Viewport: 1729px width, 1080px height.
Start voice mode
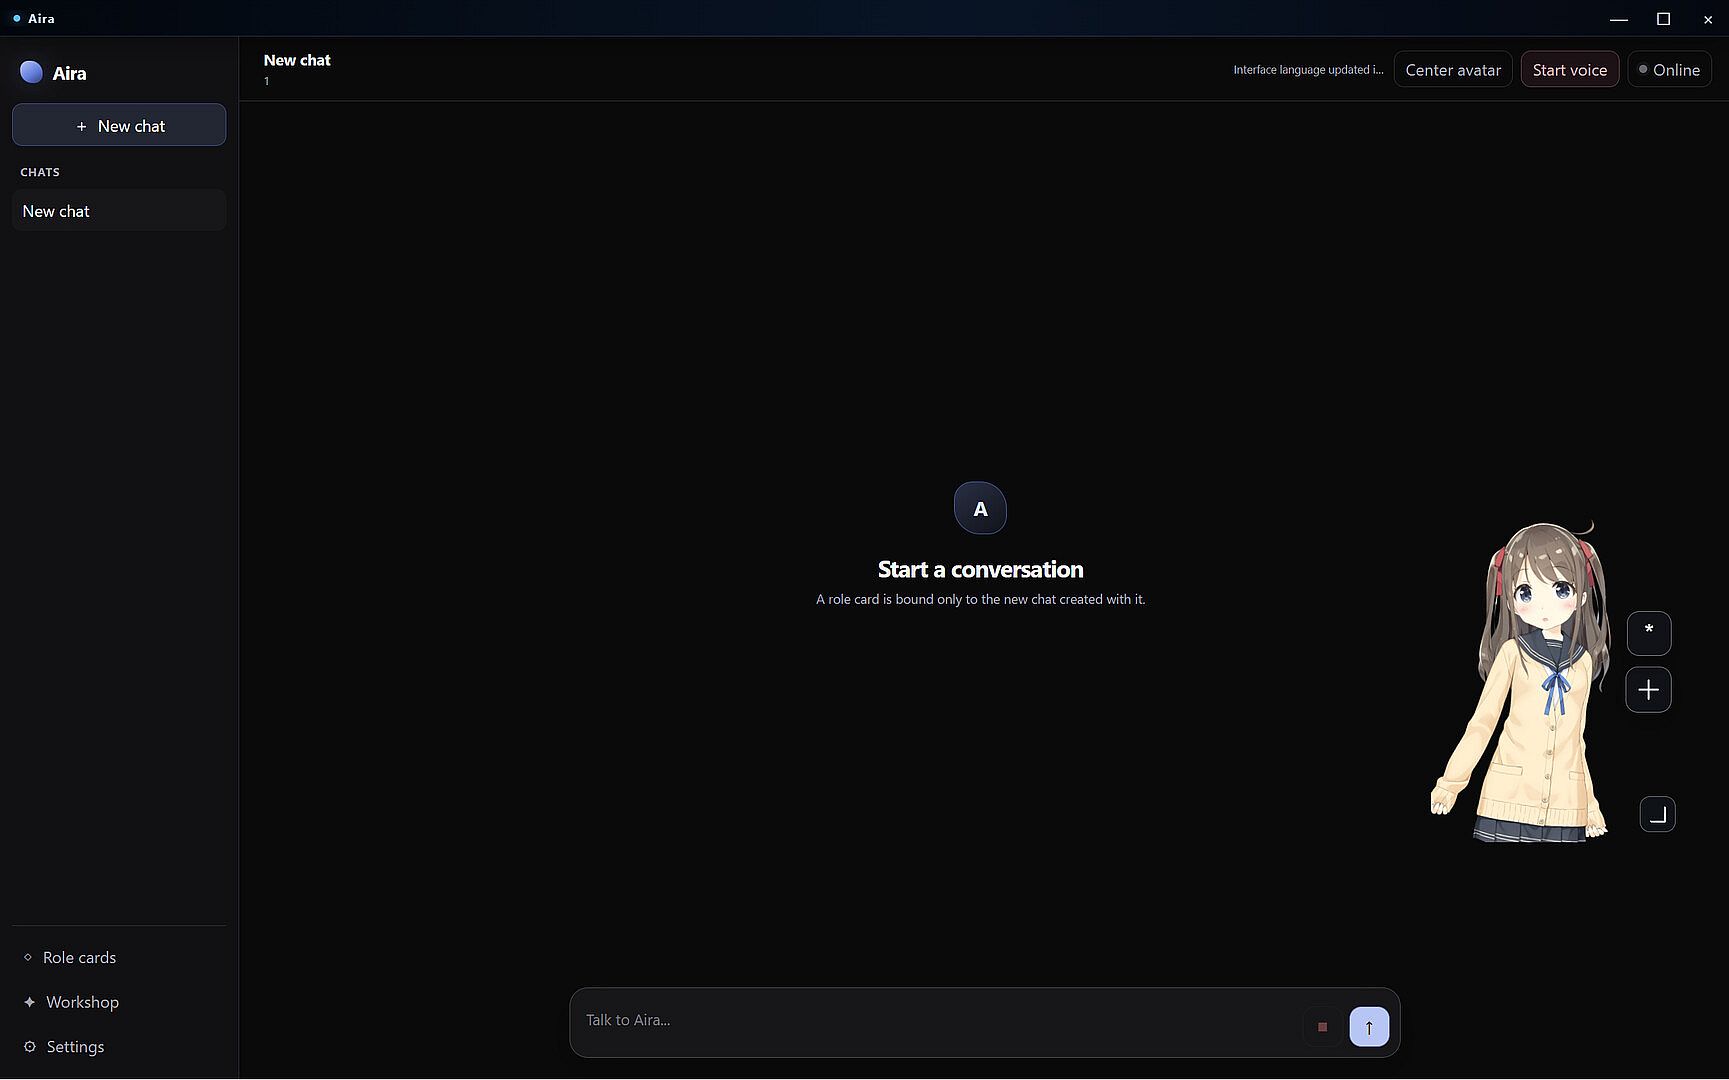pyautogui.click(x=1569, y=70)
